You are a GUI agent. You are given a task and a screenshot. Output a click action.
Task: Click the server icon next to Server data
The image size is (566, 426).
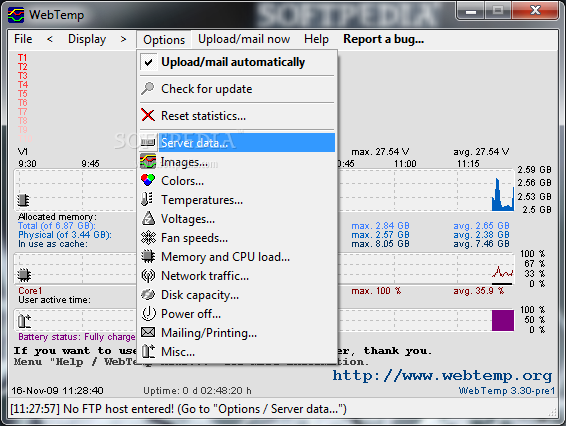(148, 142)
